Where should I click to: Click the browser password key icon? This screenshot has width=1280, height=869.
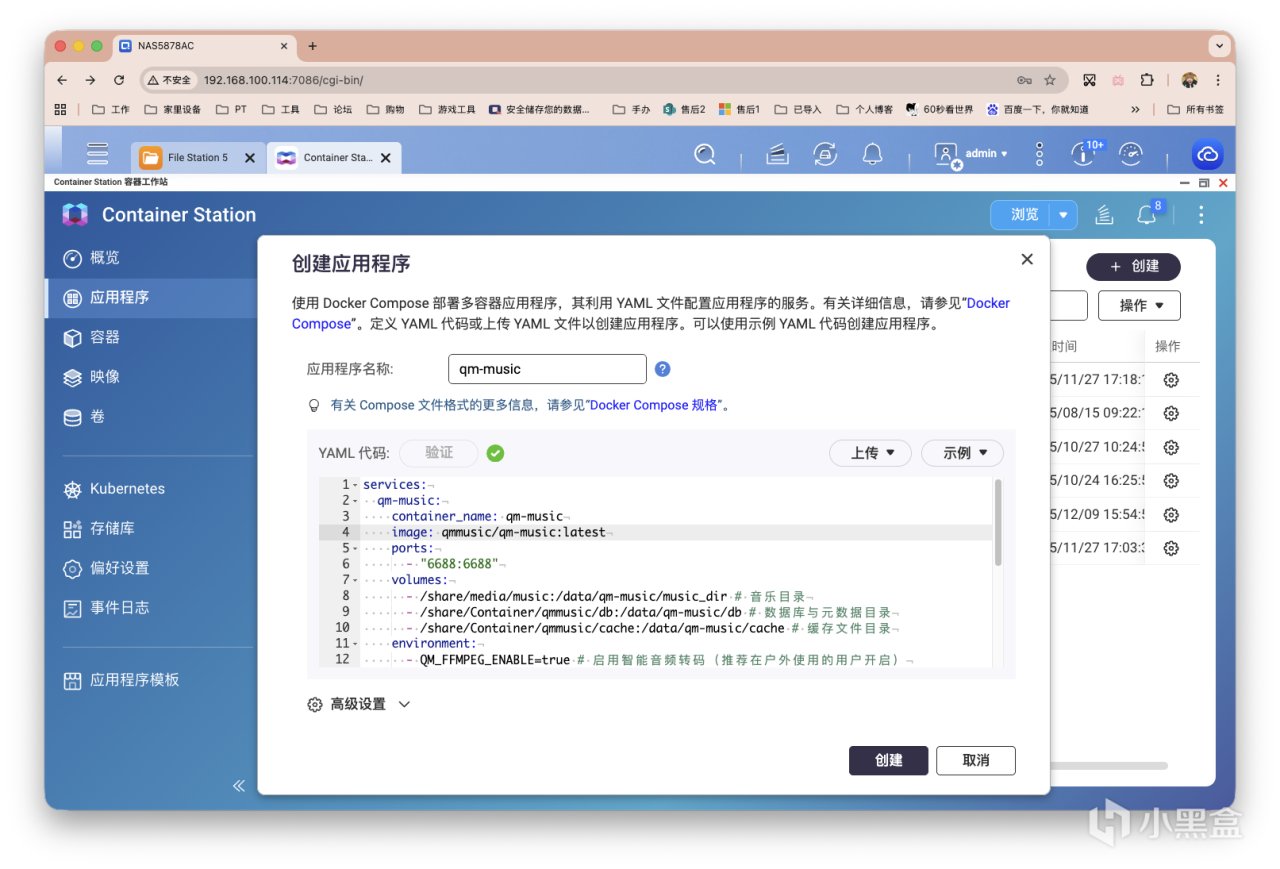(x=1024, y=80)
